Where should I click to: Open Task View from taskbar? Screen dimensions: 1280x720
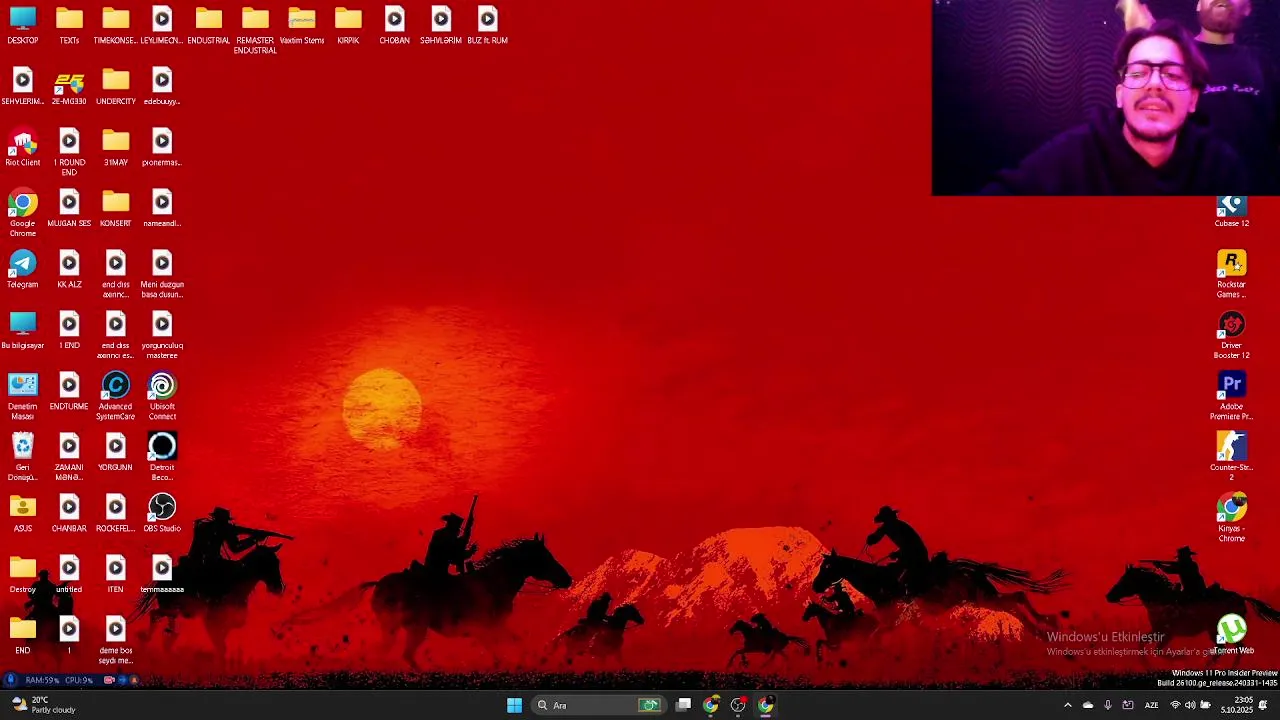tap(683, 705)
